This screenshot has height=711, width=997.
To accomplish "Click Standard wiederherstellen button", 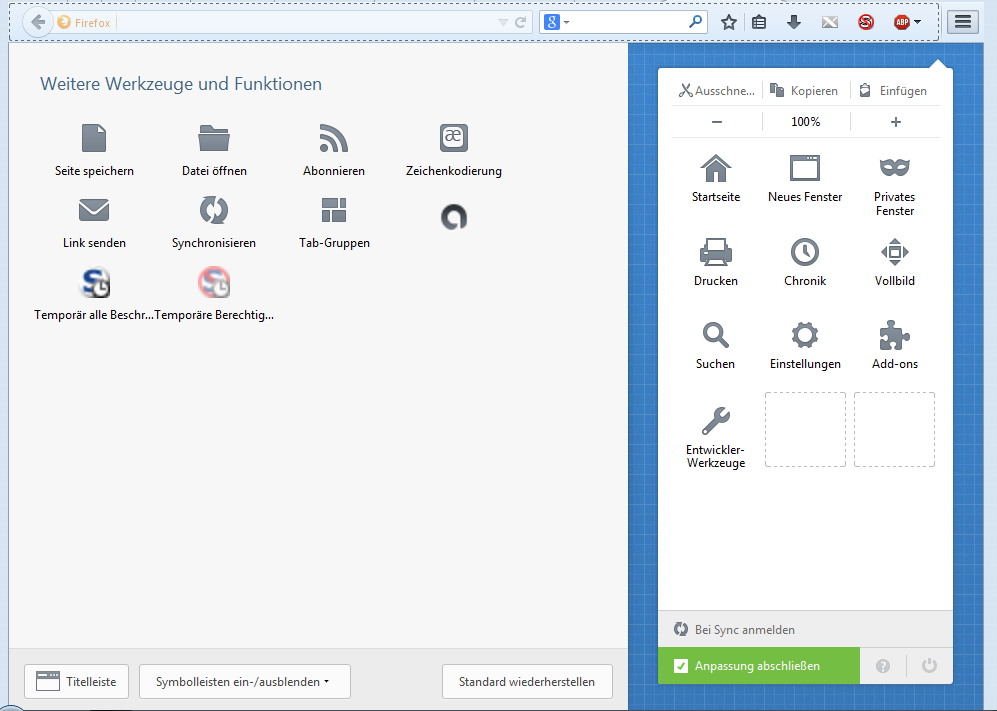I will (527, 682).
